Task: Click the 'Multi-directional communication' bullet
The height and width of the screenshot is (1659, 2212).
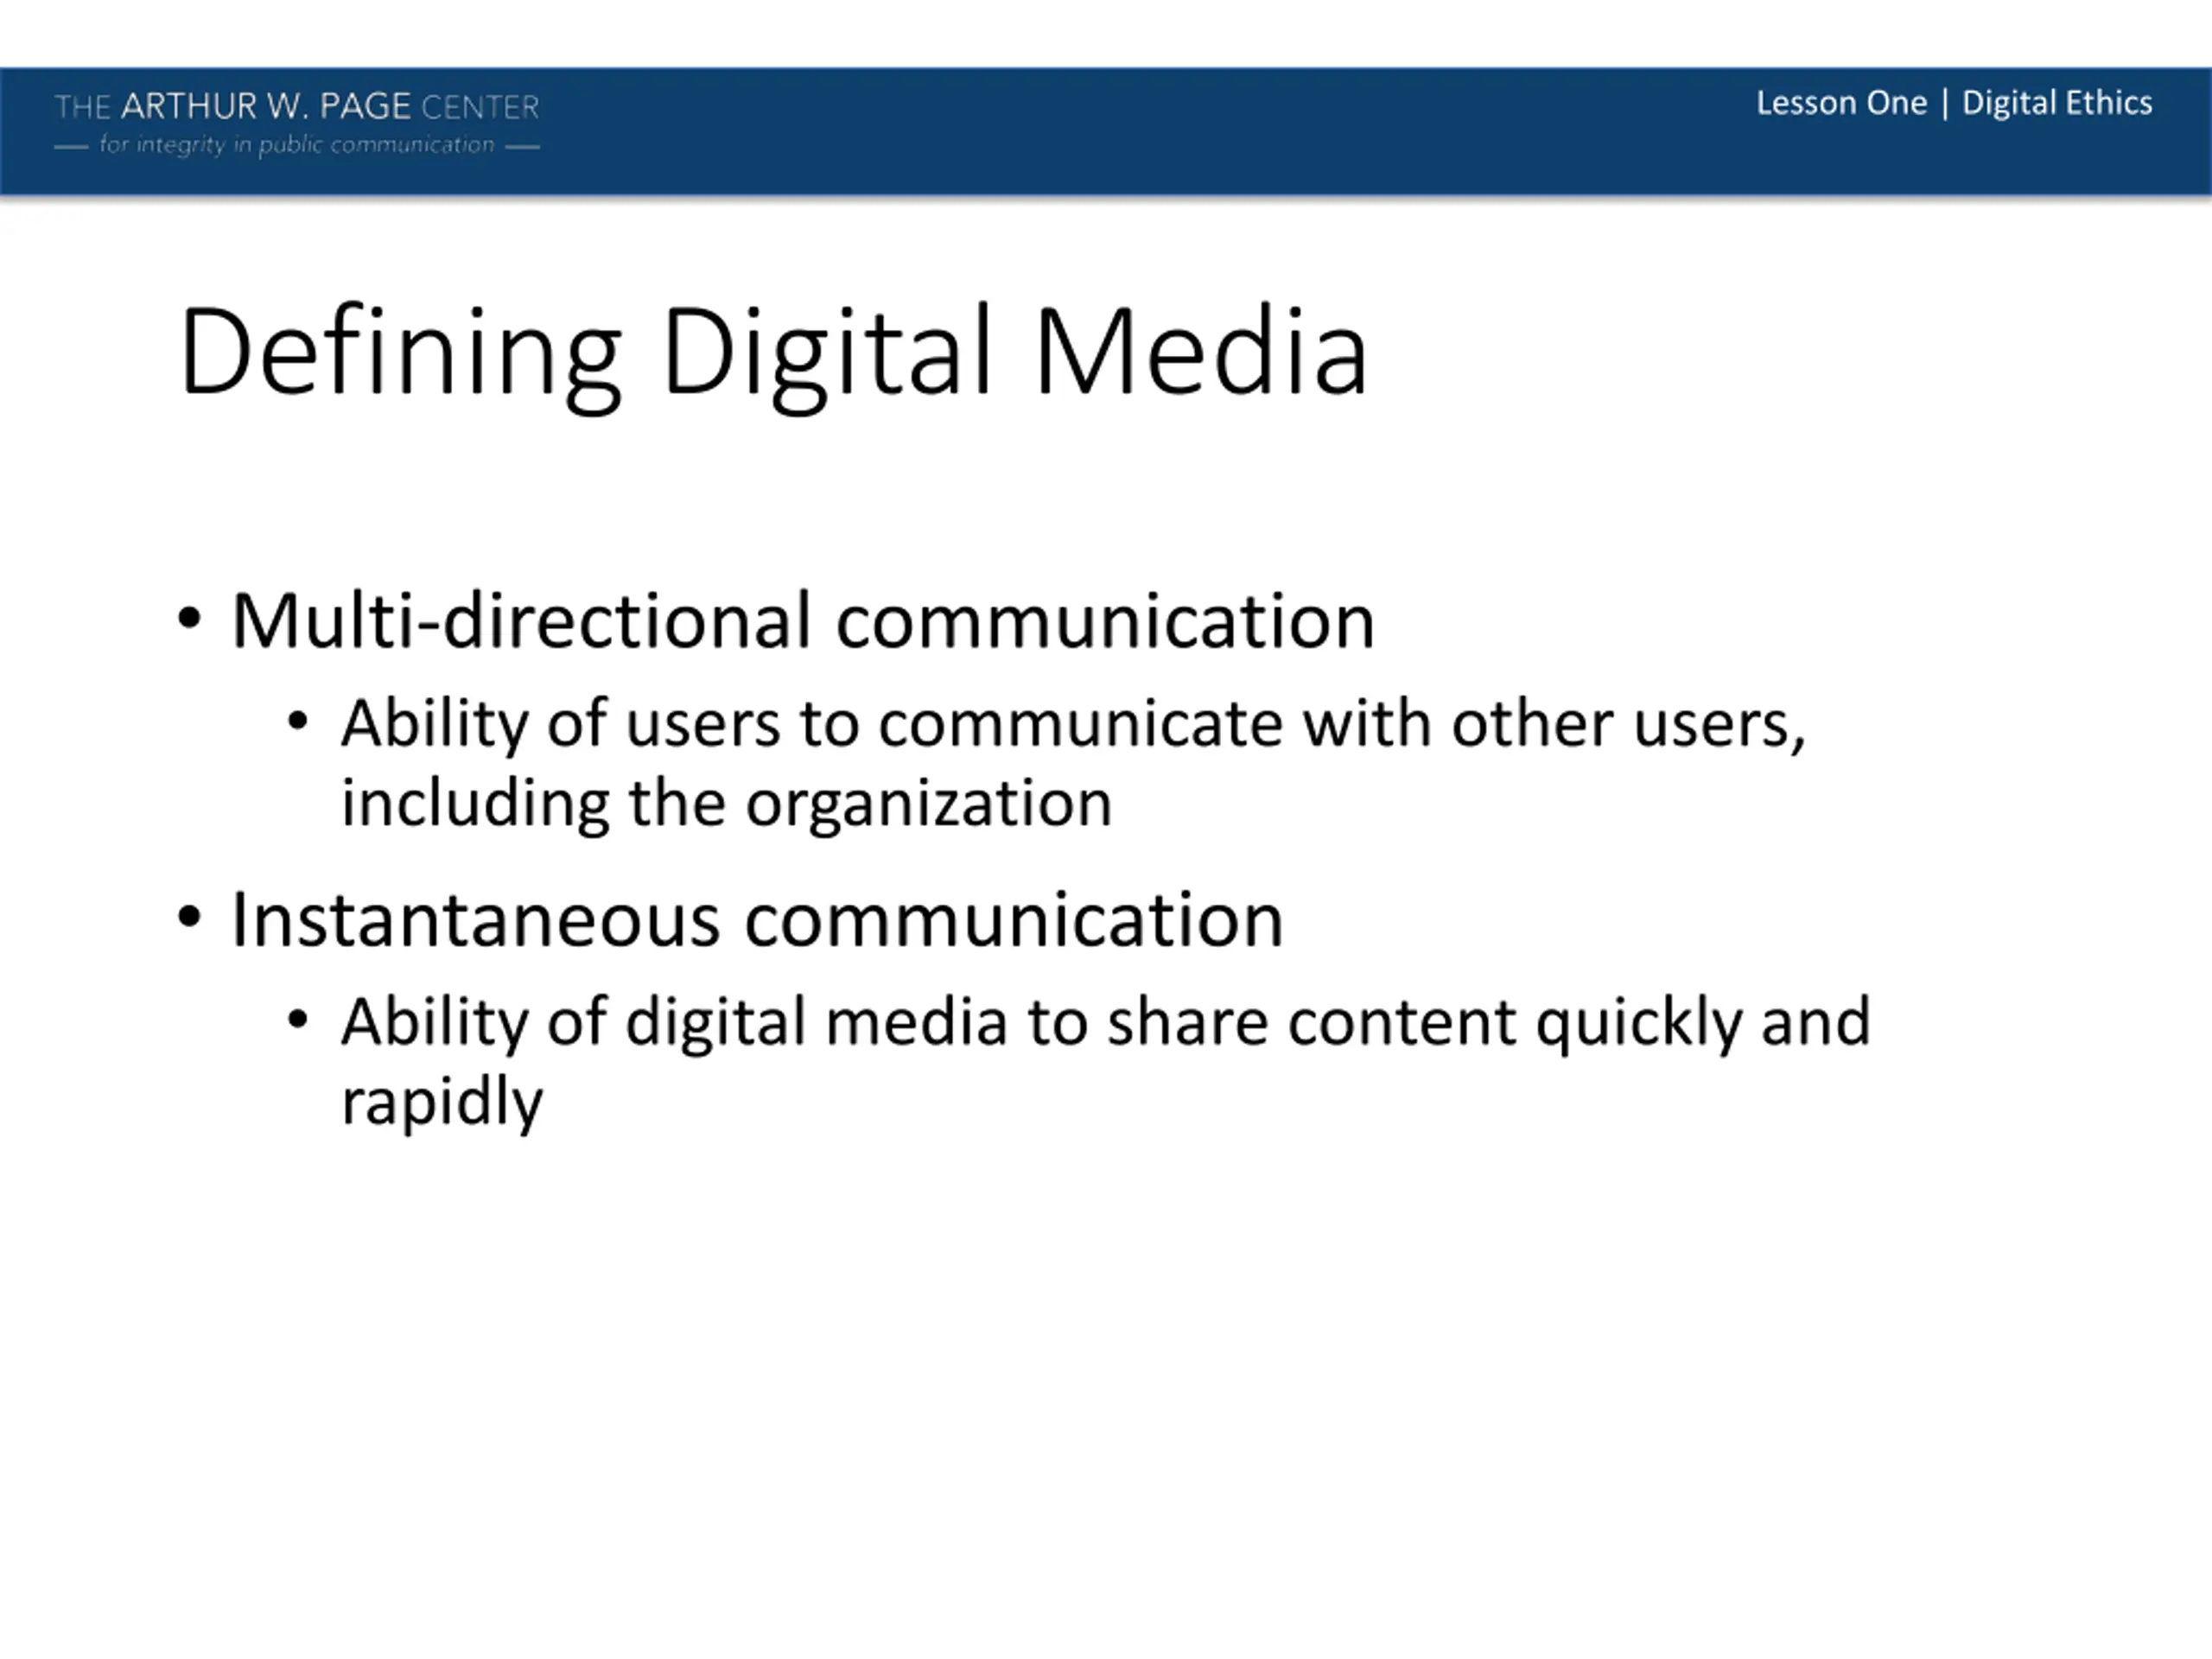Action: point(803,622)
